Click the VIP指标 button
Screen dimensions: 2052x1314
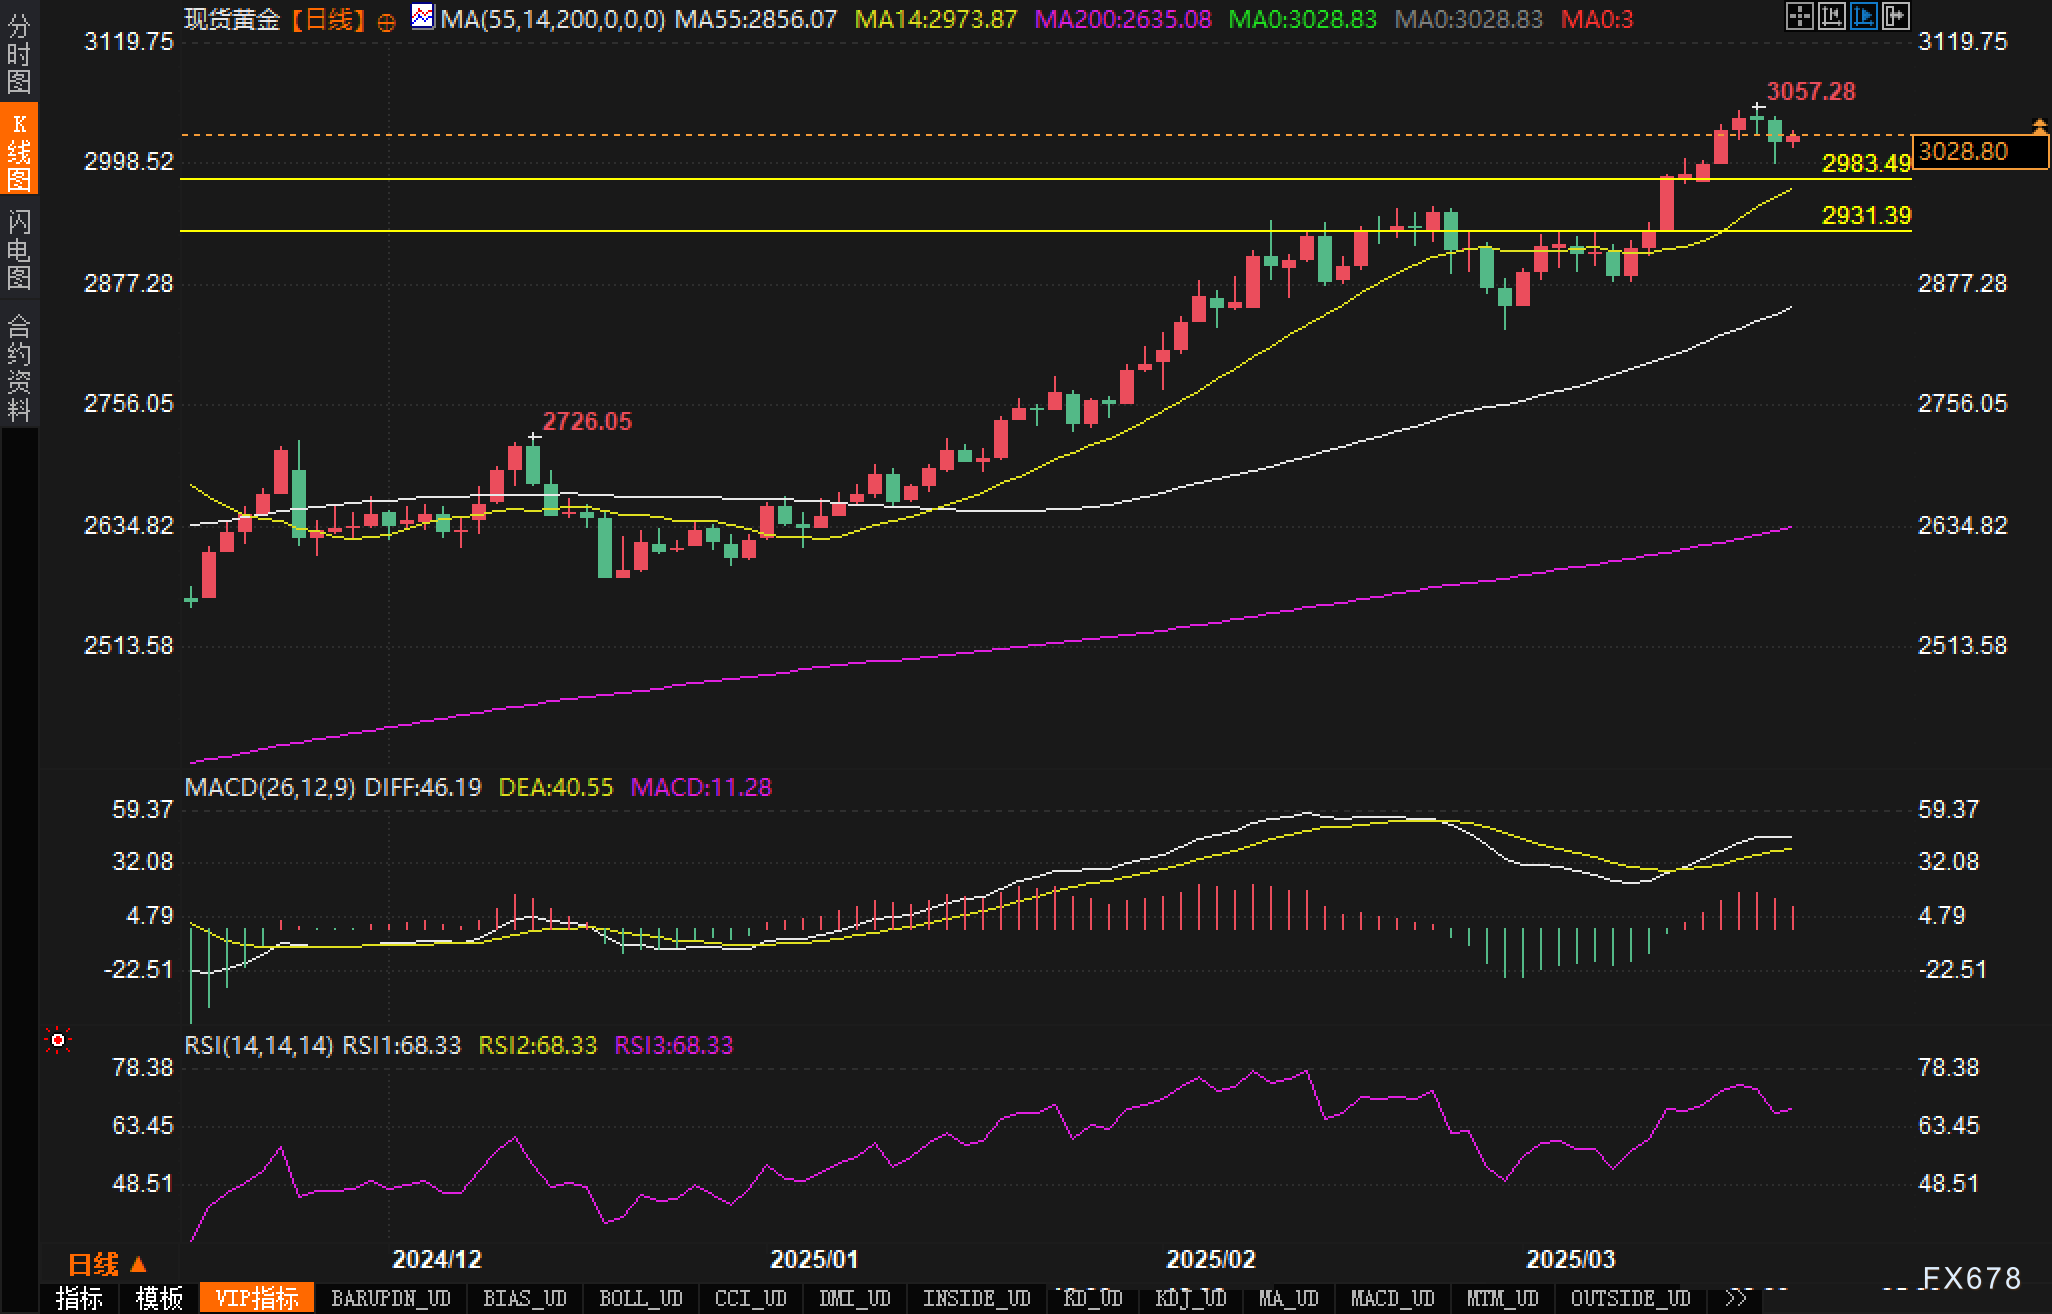(x=257, y=1298)
